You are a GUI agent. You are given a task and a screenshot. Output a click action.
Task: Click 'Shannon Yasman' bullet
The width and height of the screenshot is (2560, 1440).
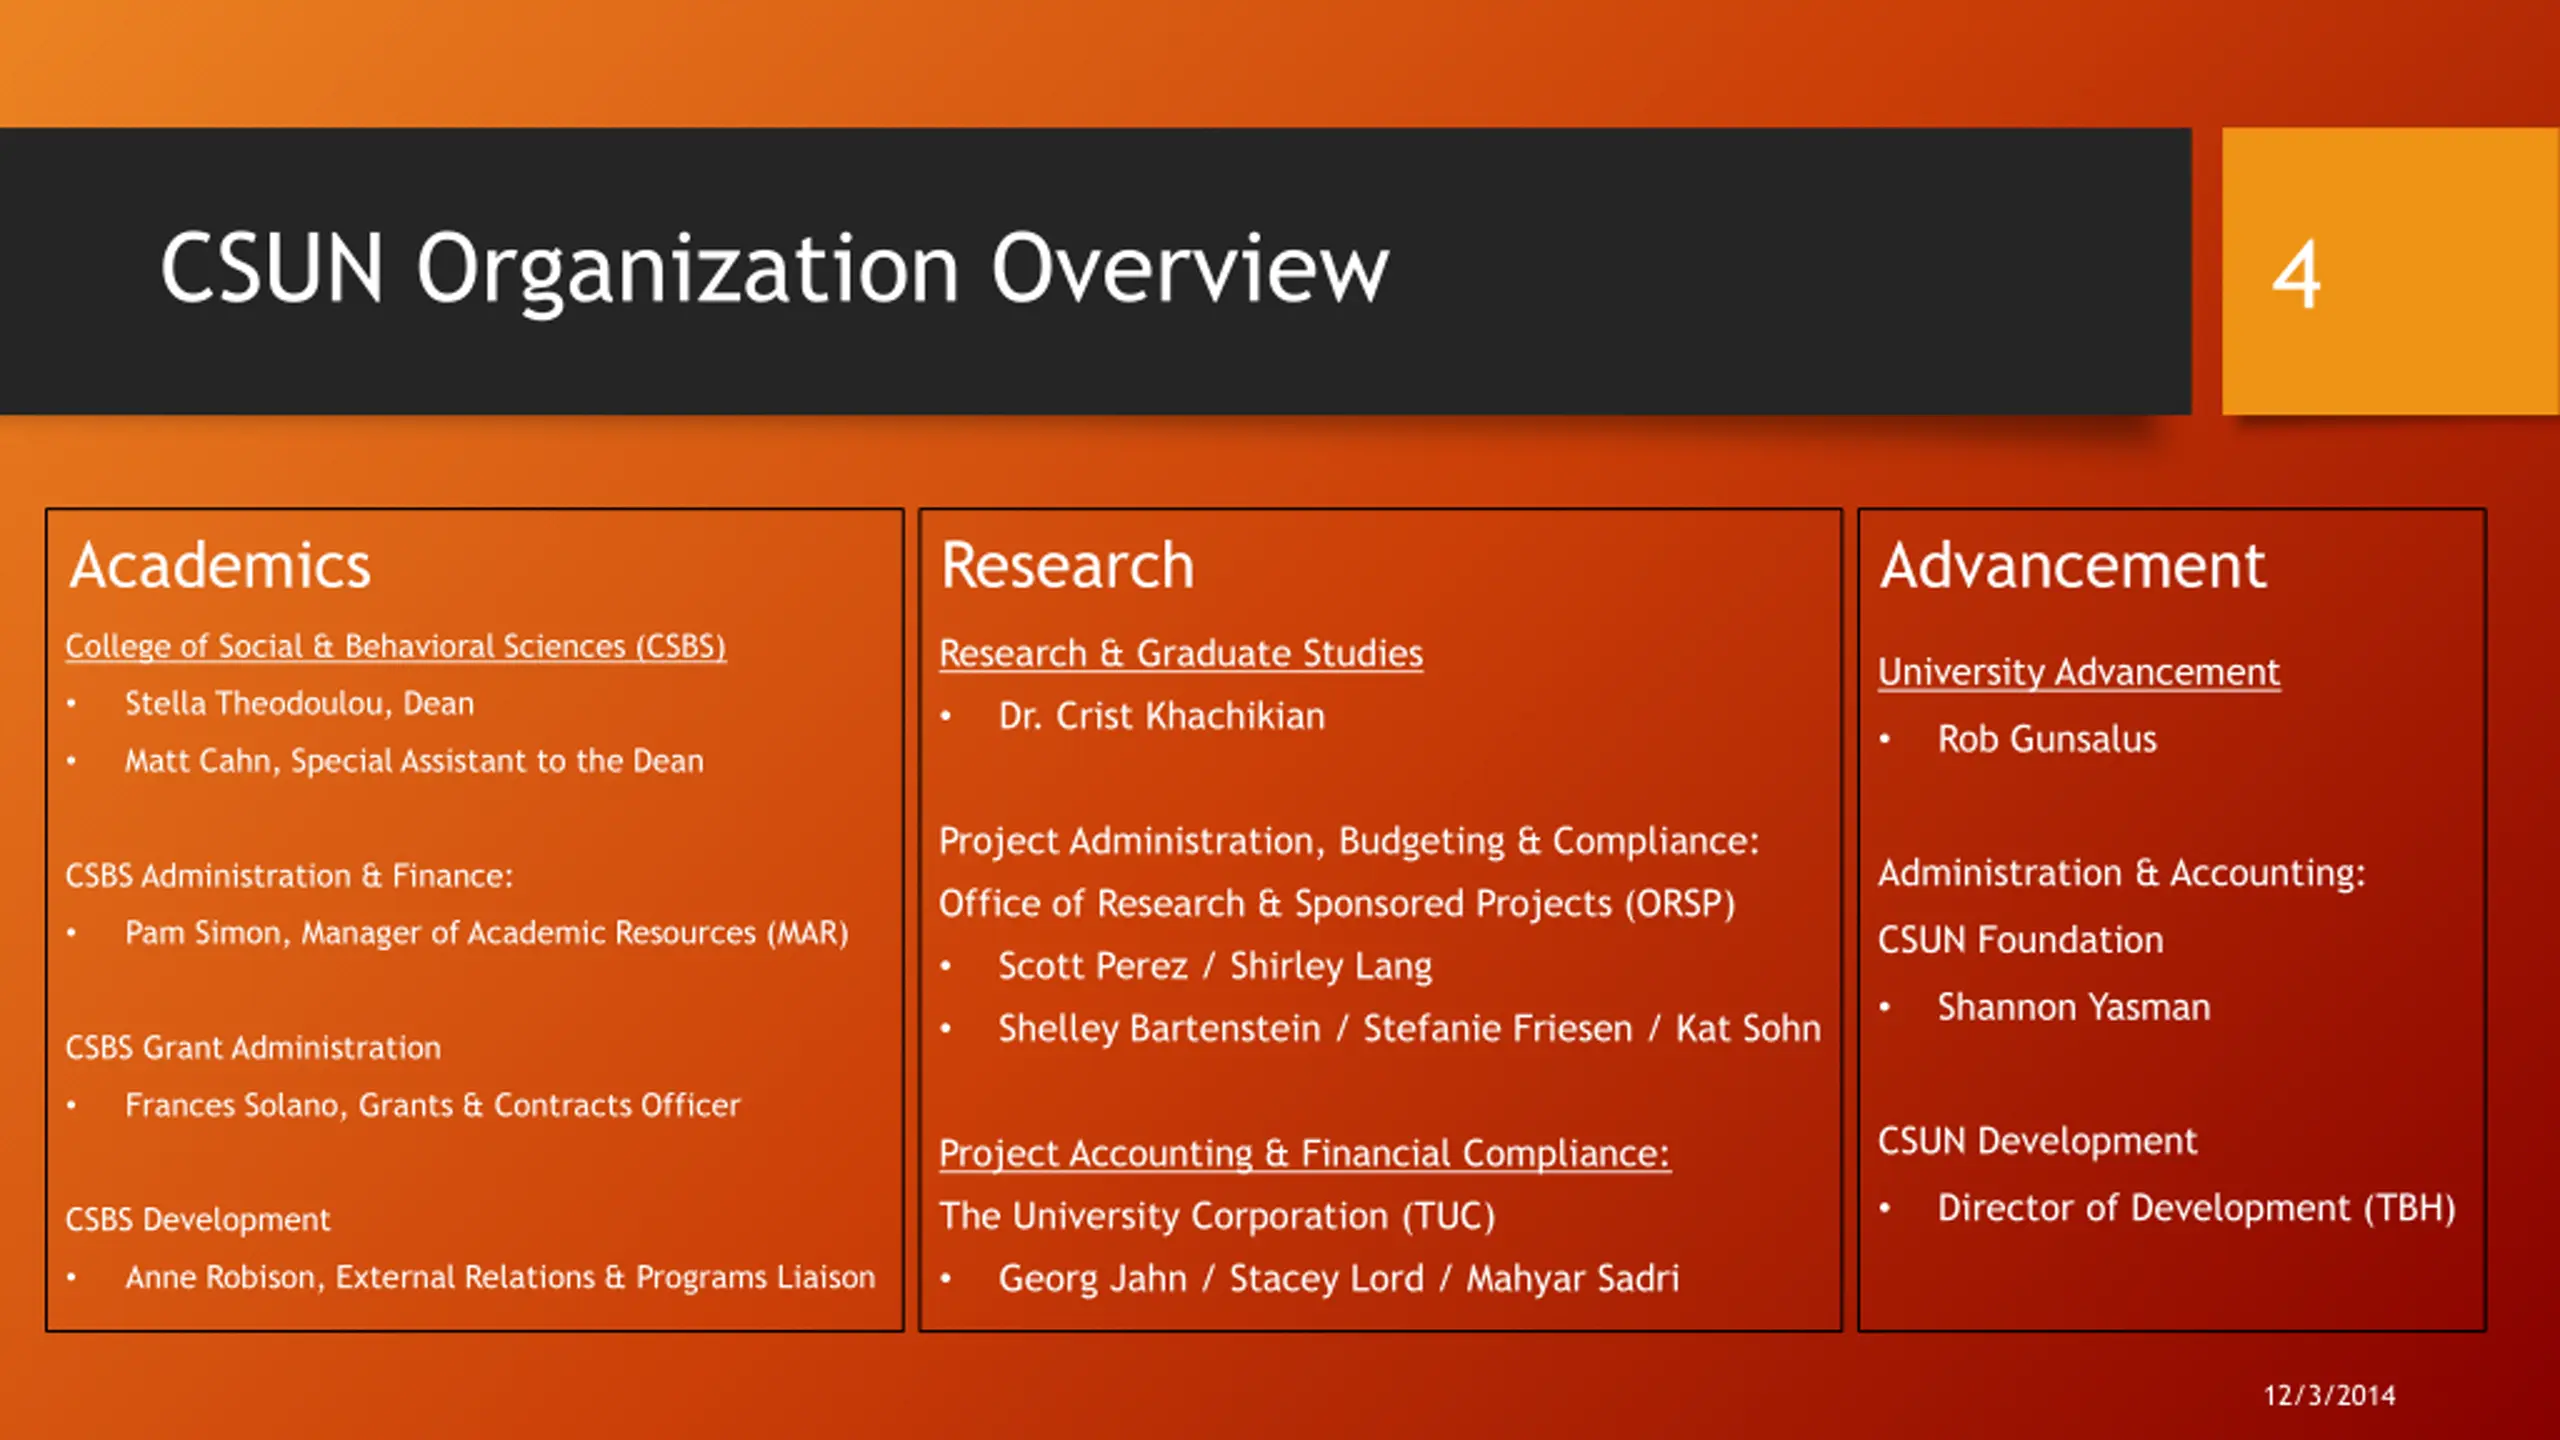[2073, 1007]
